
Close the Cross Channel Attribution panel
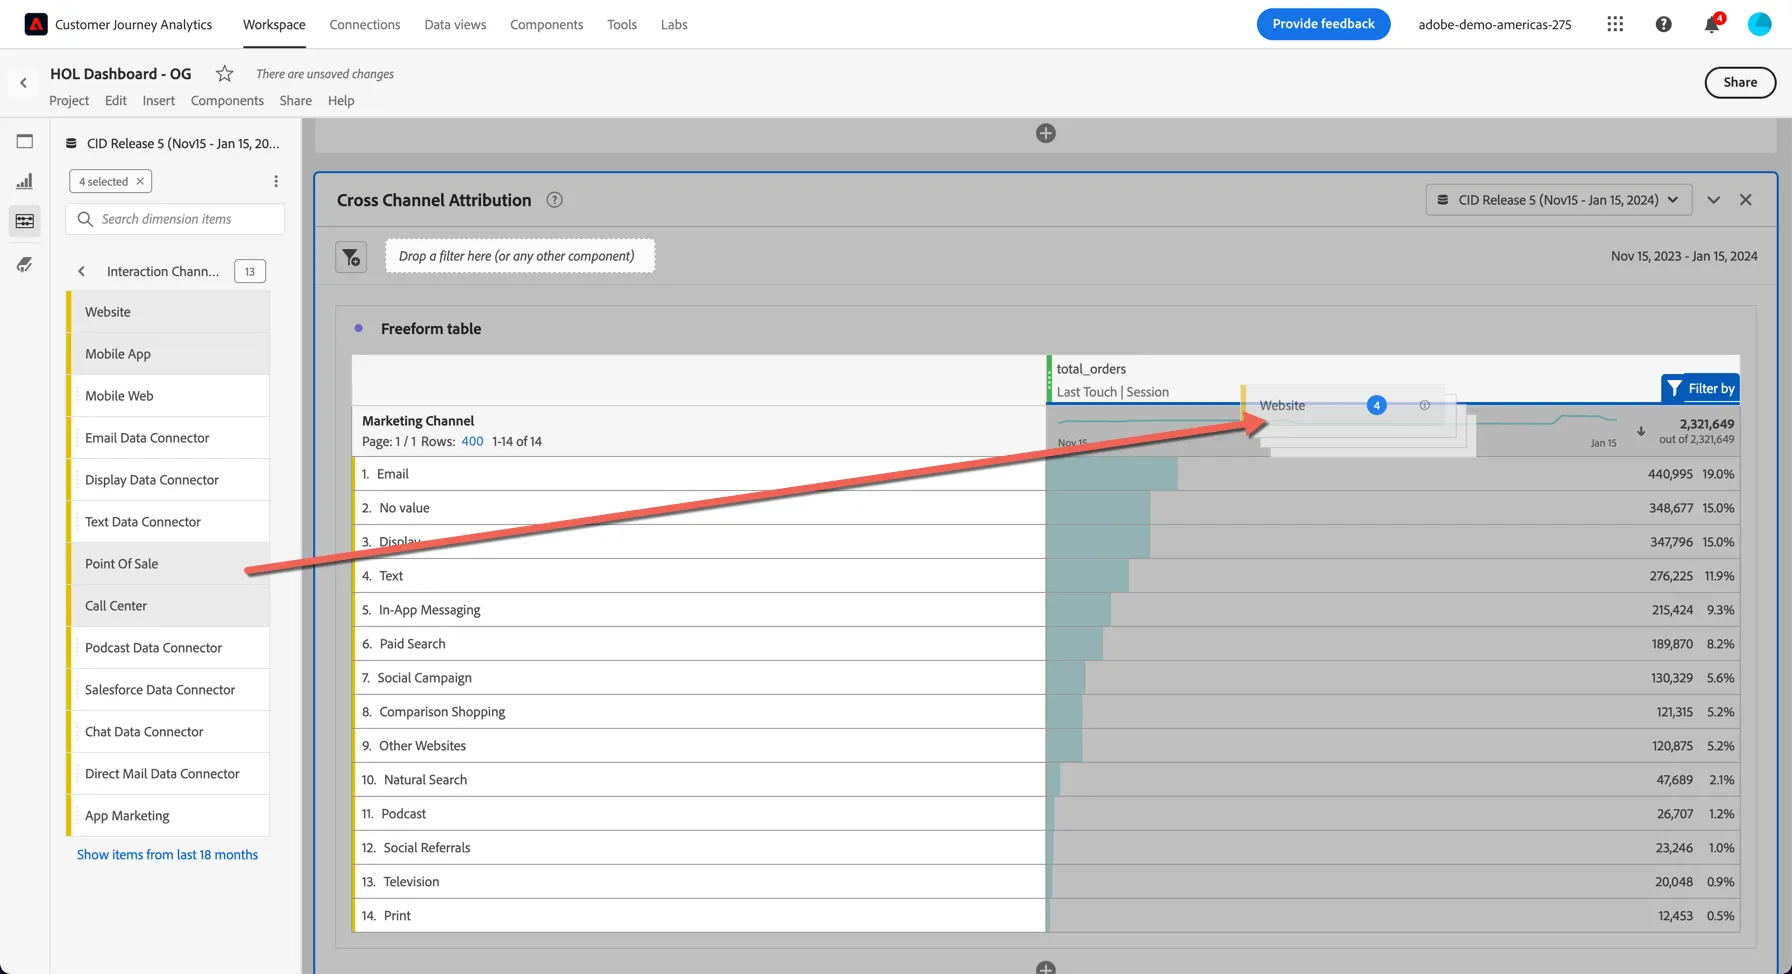pyautogui.click(x=1746, y=200)
